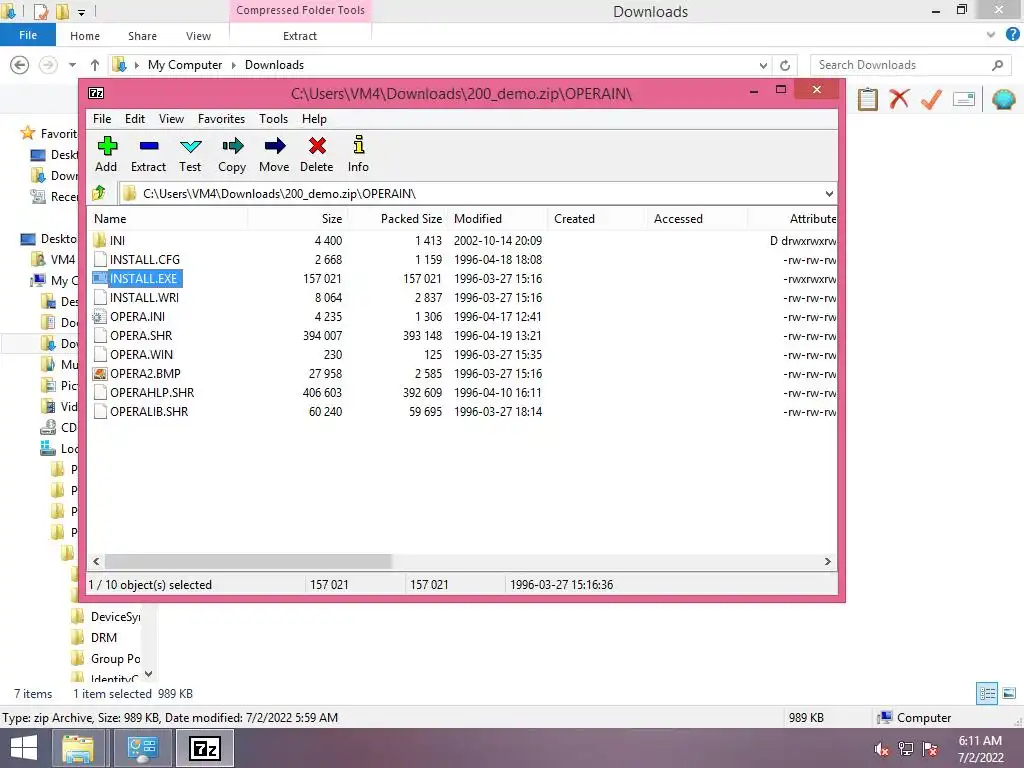Open the INI folder in the archive
Screen dimensions: 1024x768
[117, 240]
